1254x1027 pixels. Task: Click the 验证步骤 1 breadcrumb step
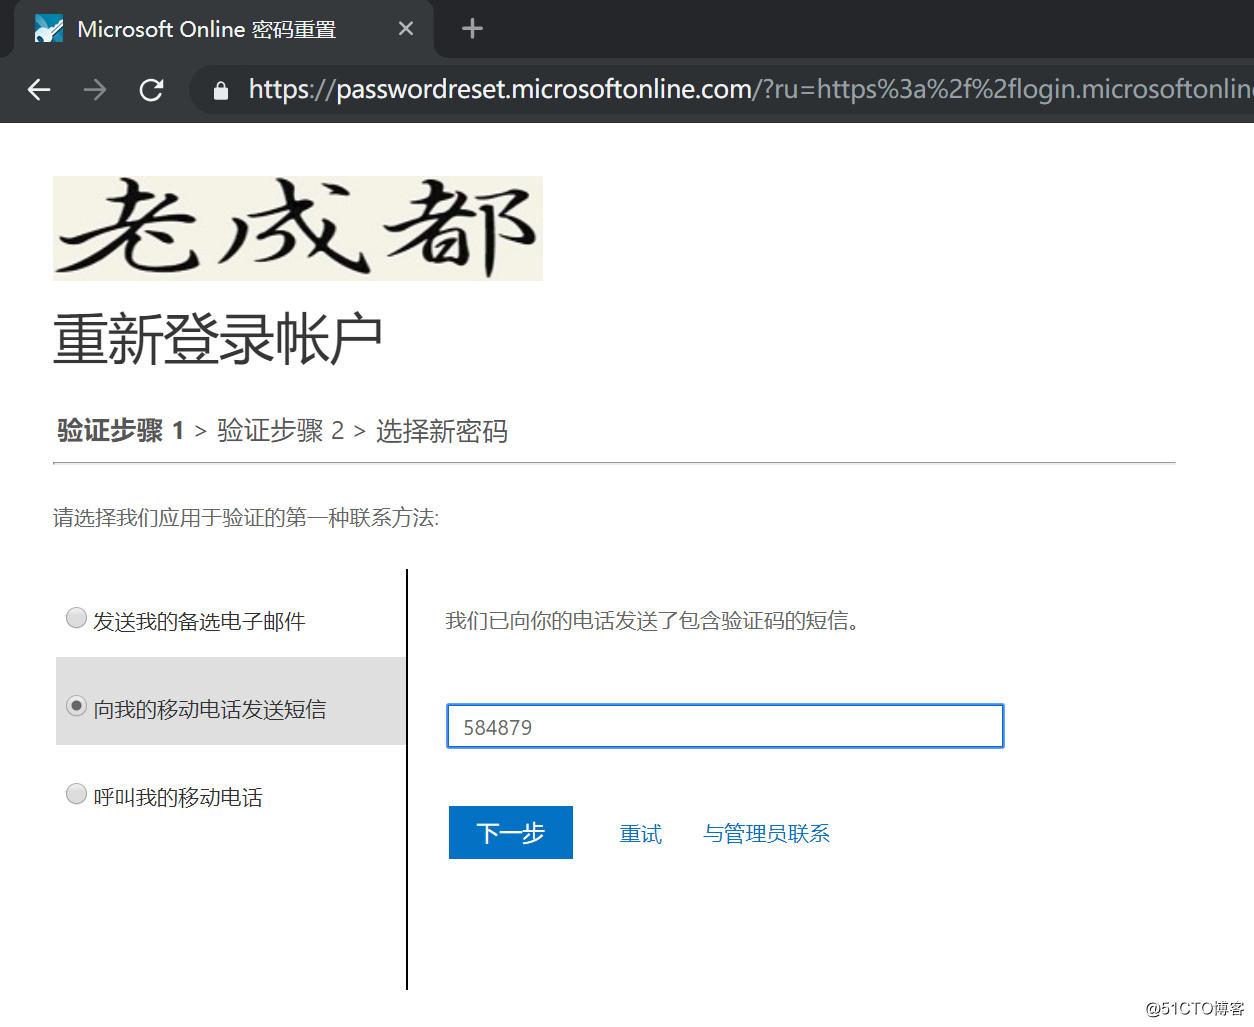[120, 431]
